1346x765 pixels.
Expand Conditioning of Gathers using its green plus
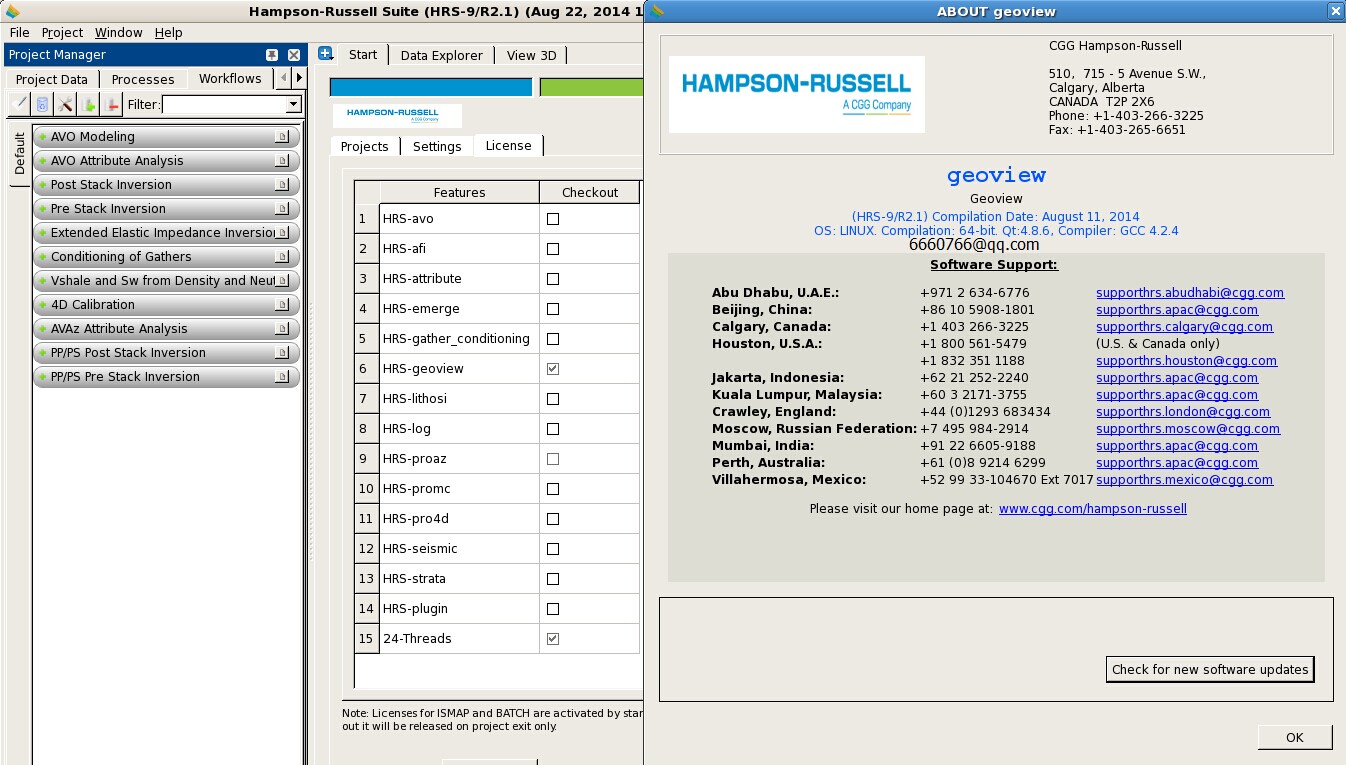tap(42, 257)
